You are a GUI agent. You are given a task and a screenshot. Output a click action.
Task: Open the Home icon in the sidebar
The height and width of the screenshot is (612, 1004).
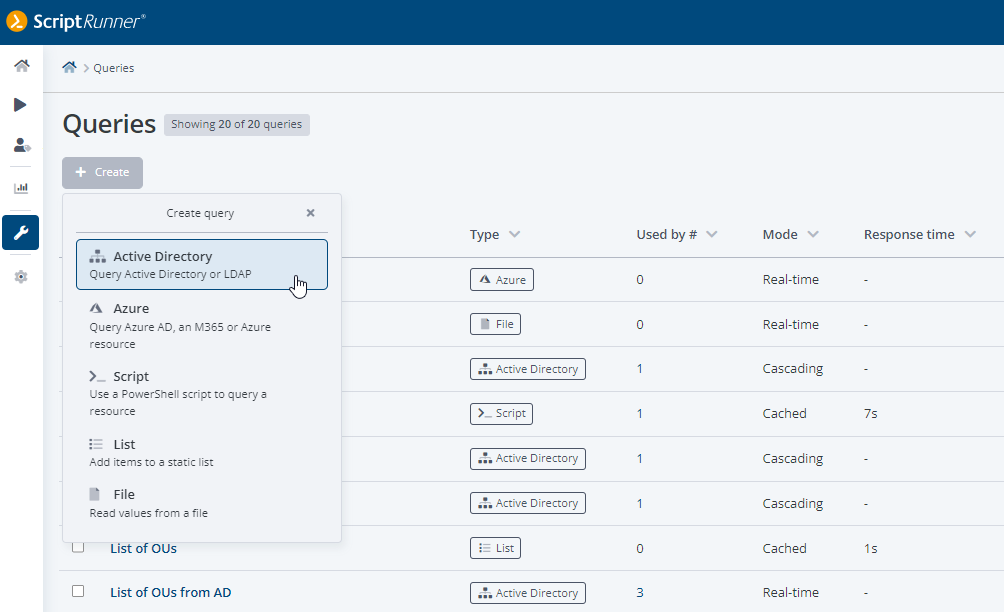pos(21,66)
